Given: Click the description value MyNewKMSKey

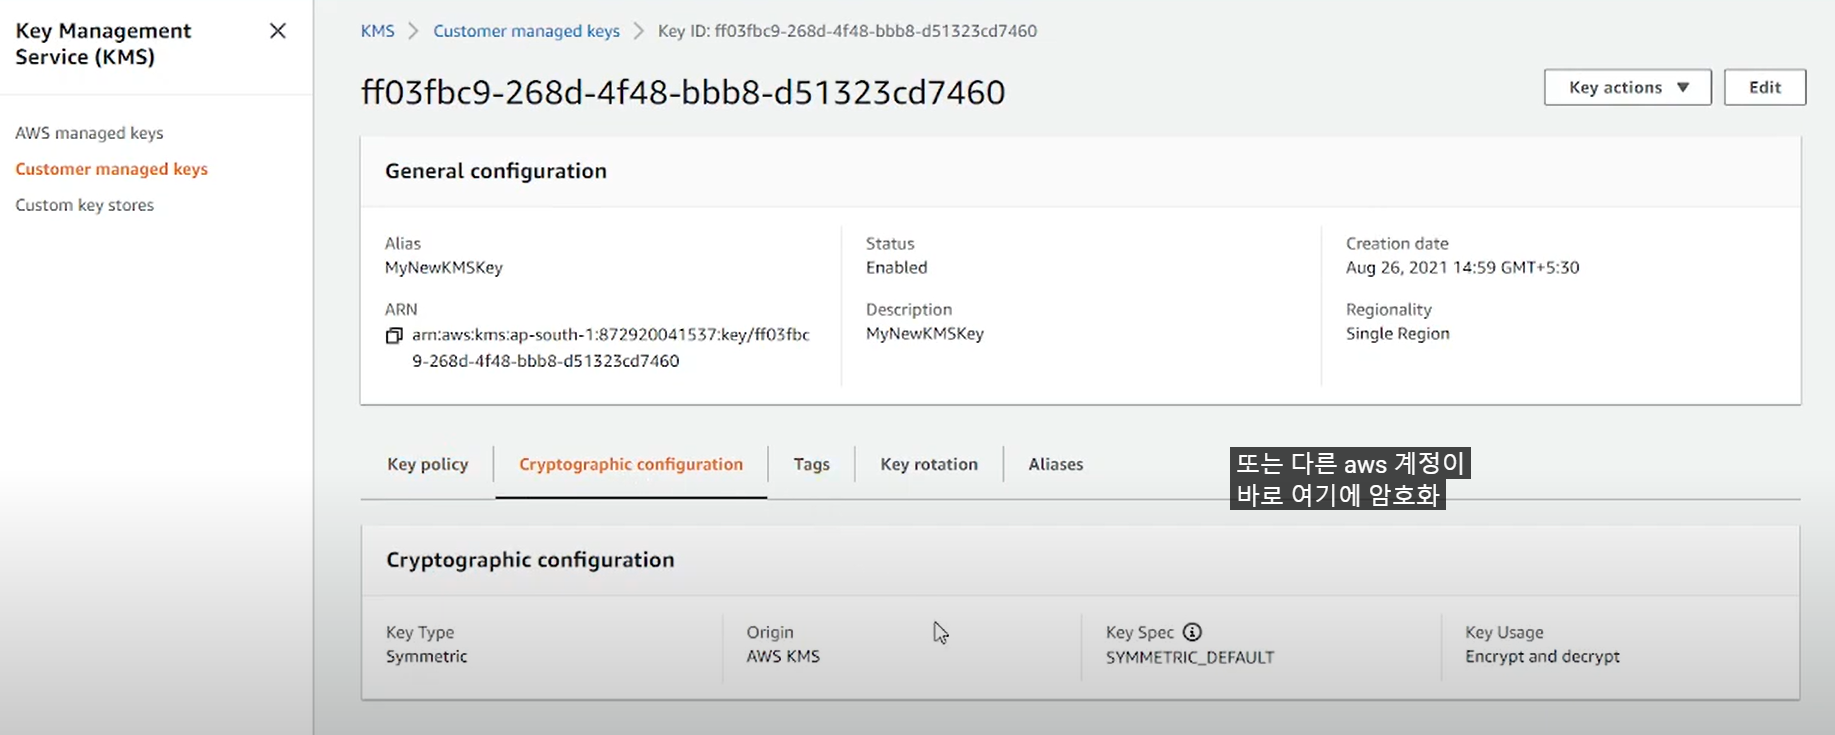Looking at the screenshot, I should (925, 333).
